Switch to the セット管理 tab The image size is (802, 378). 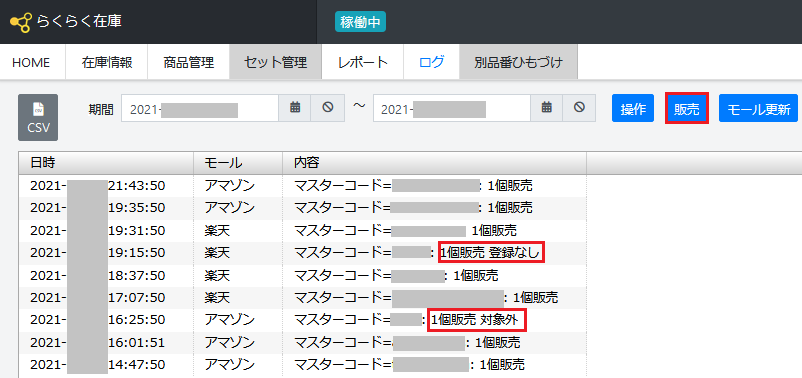[275, 62]
